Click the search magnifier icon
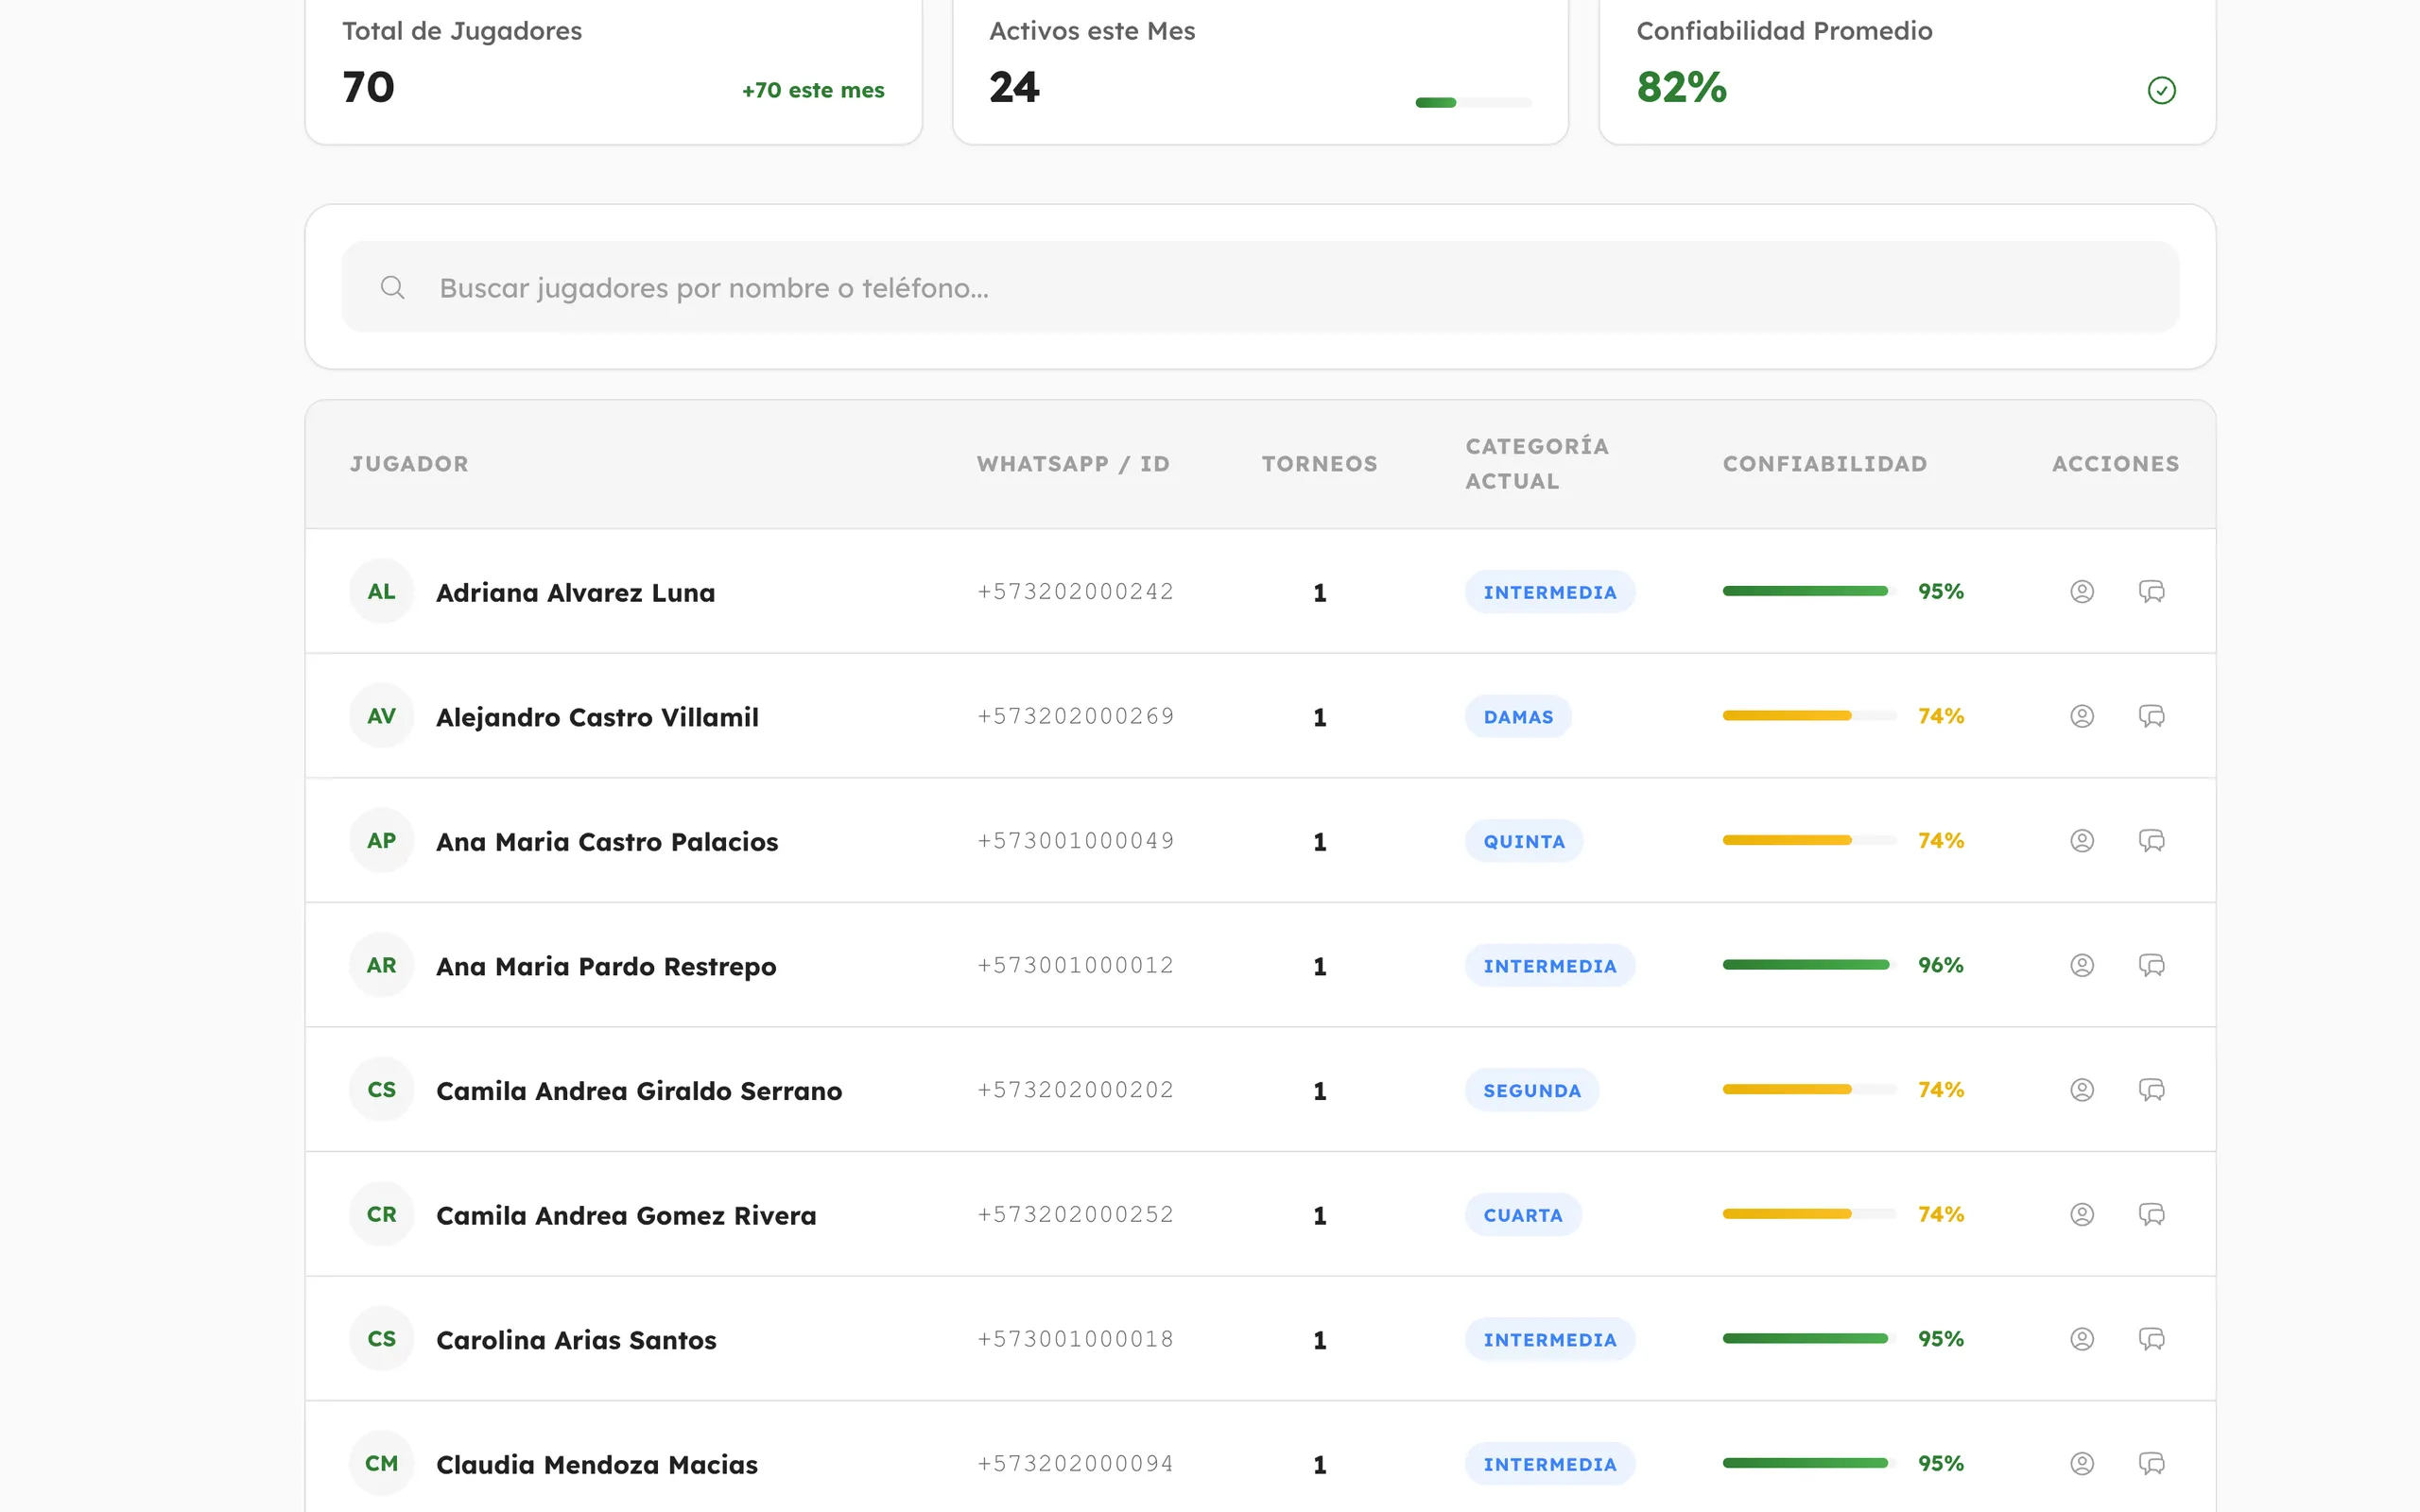2420x1512 pixels. click(x=392, y=288)
